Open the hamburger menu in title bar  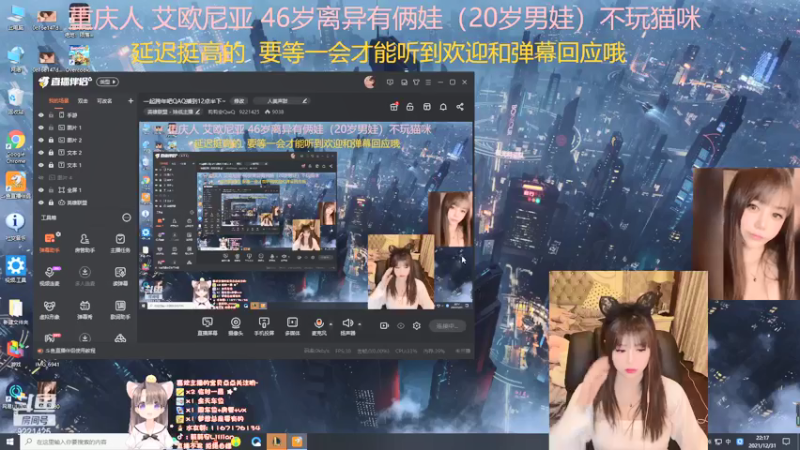click(x=428, y=82)
